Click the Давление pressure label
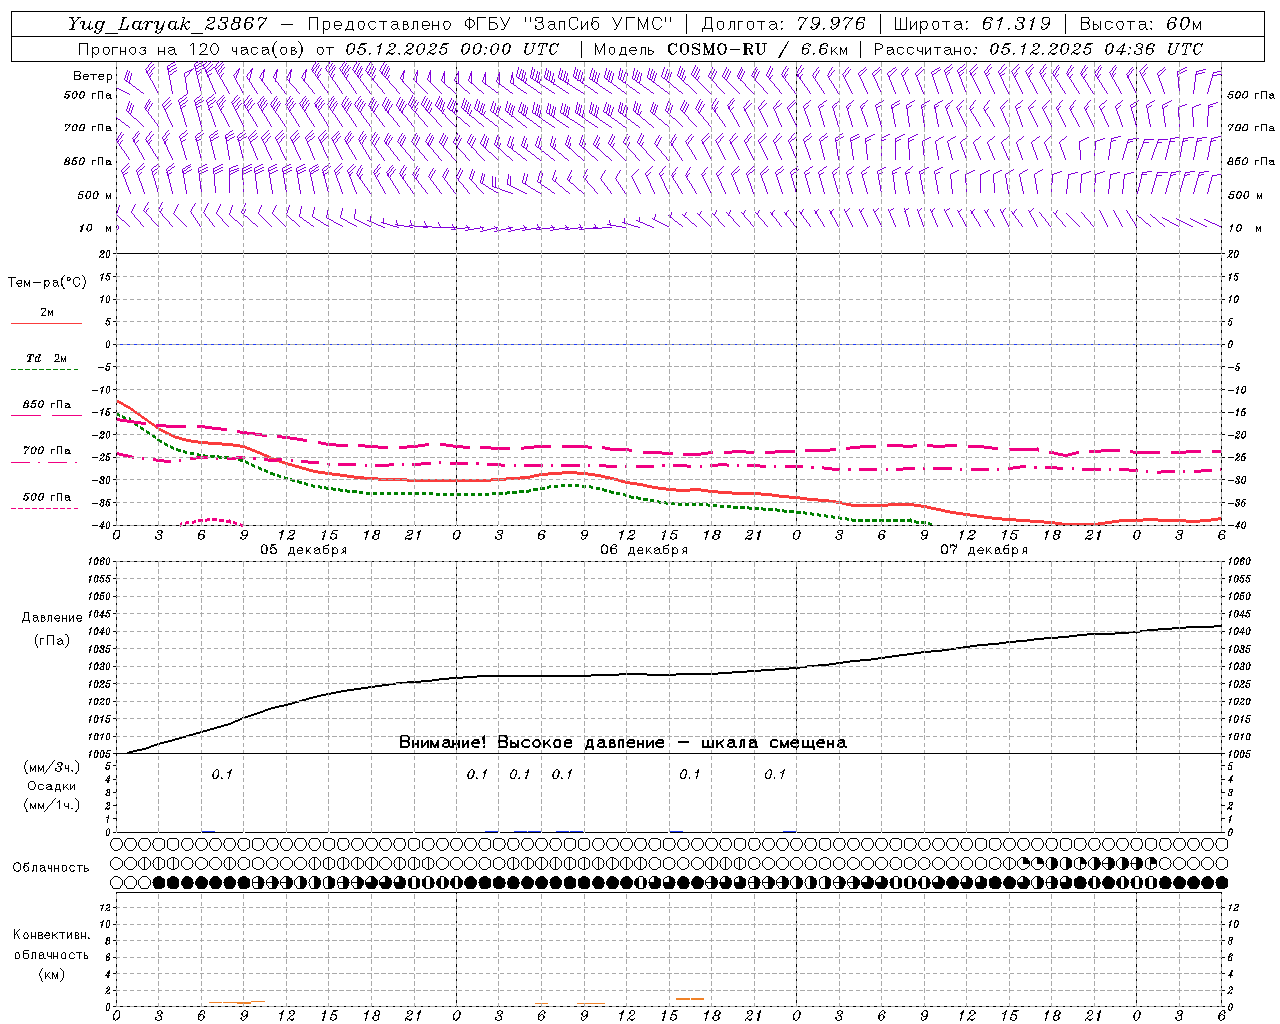Screen dimensions: 1280x1024 (52, 618)
